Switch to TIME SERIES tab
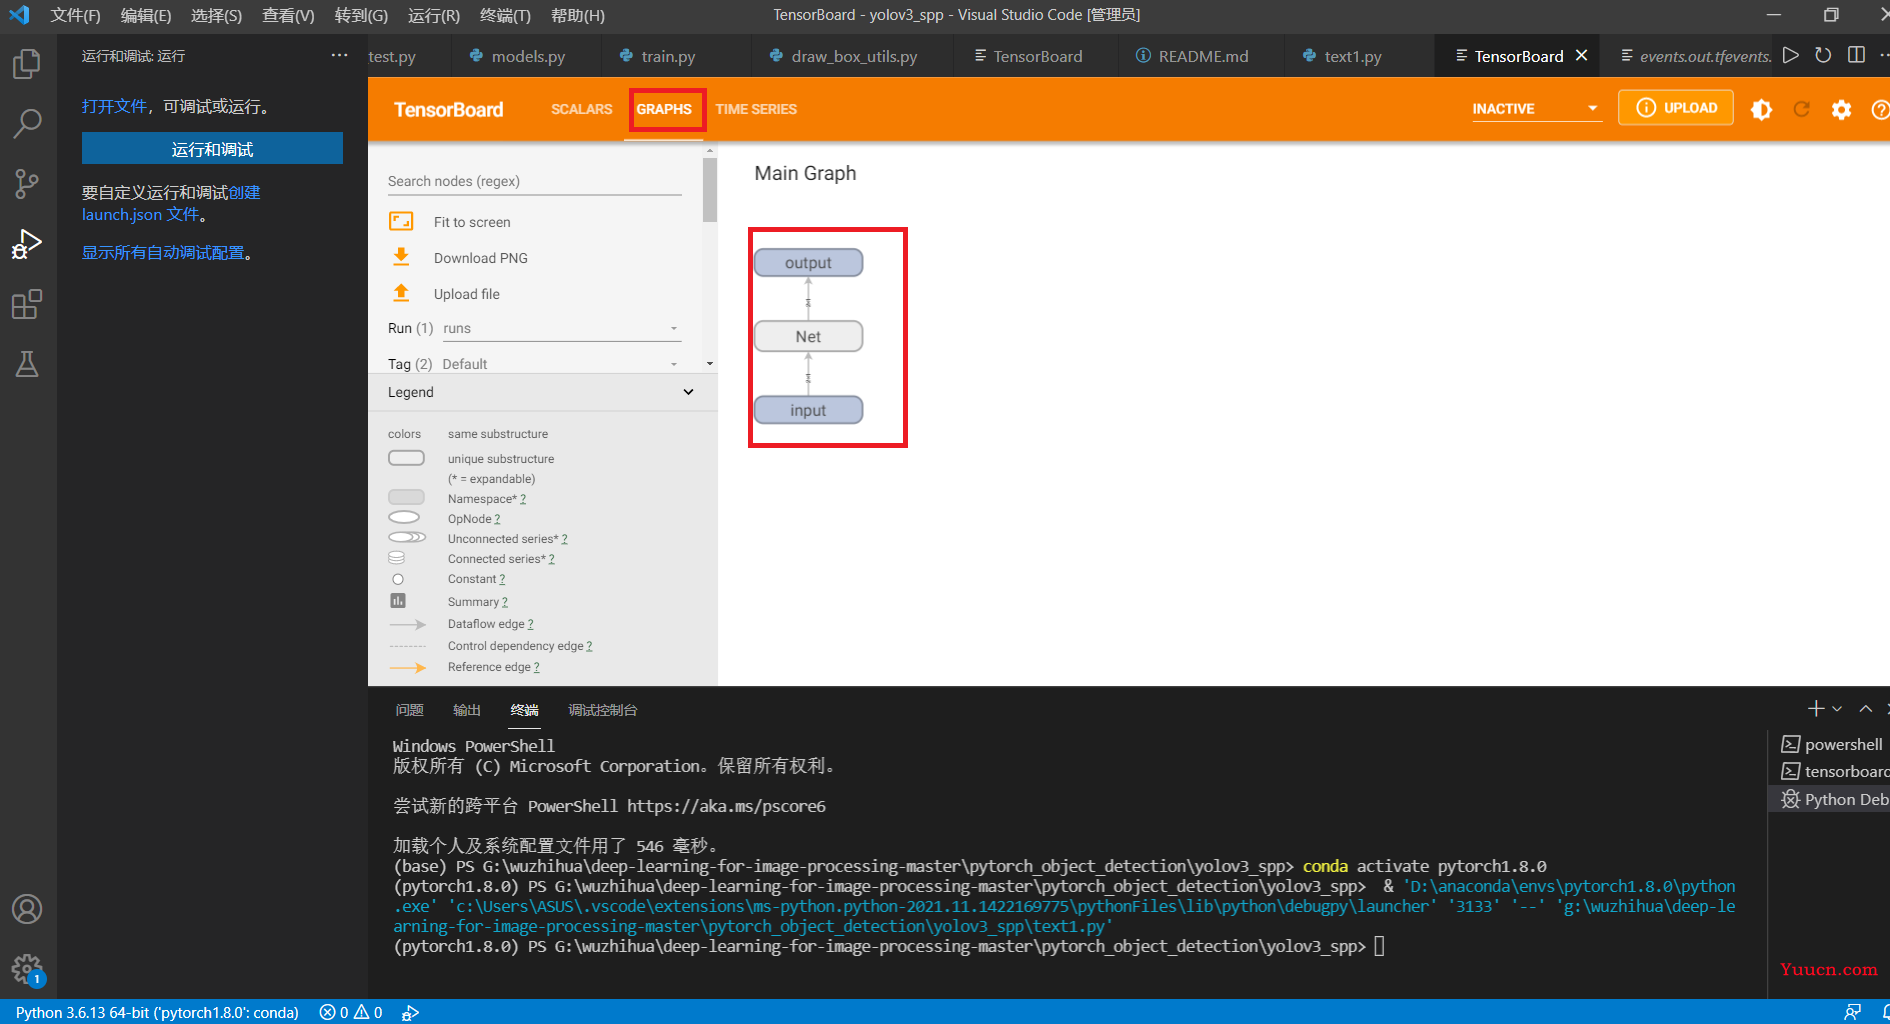 [x=756, y=109]
